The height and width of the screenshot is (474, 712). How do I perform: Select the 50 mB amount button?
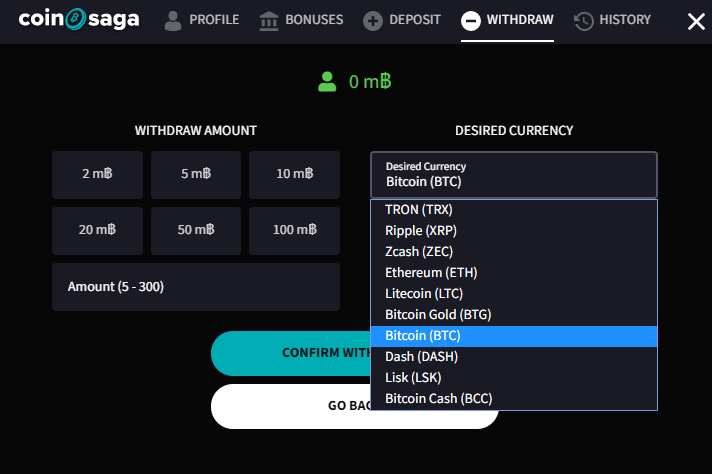(196, 231)
